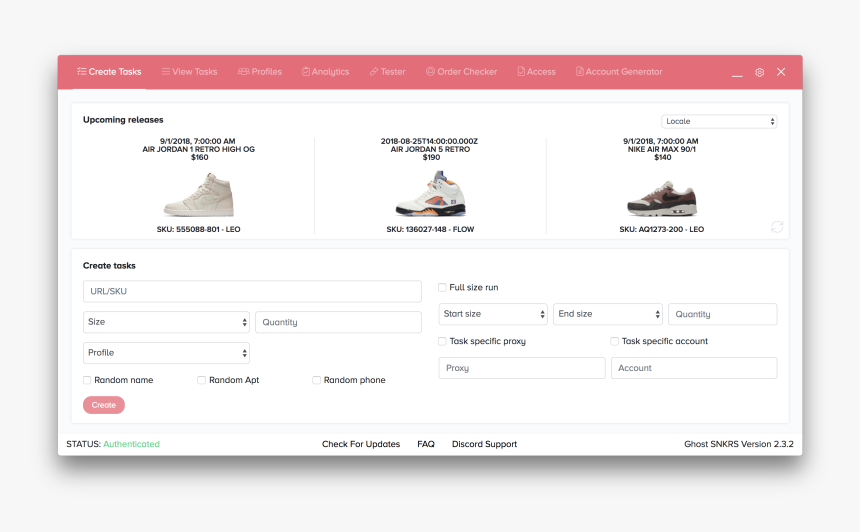Select Nike Air Max 90/1 shoe image
Screen dimensions: 860x532
(x=662, y=198)
